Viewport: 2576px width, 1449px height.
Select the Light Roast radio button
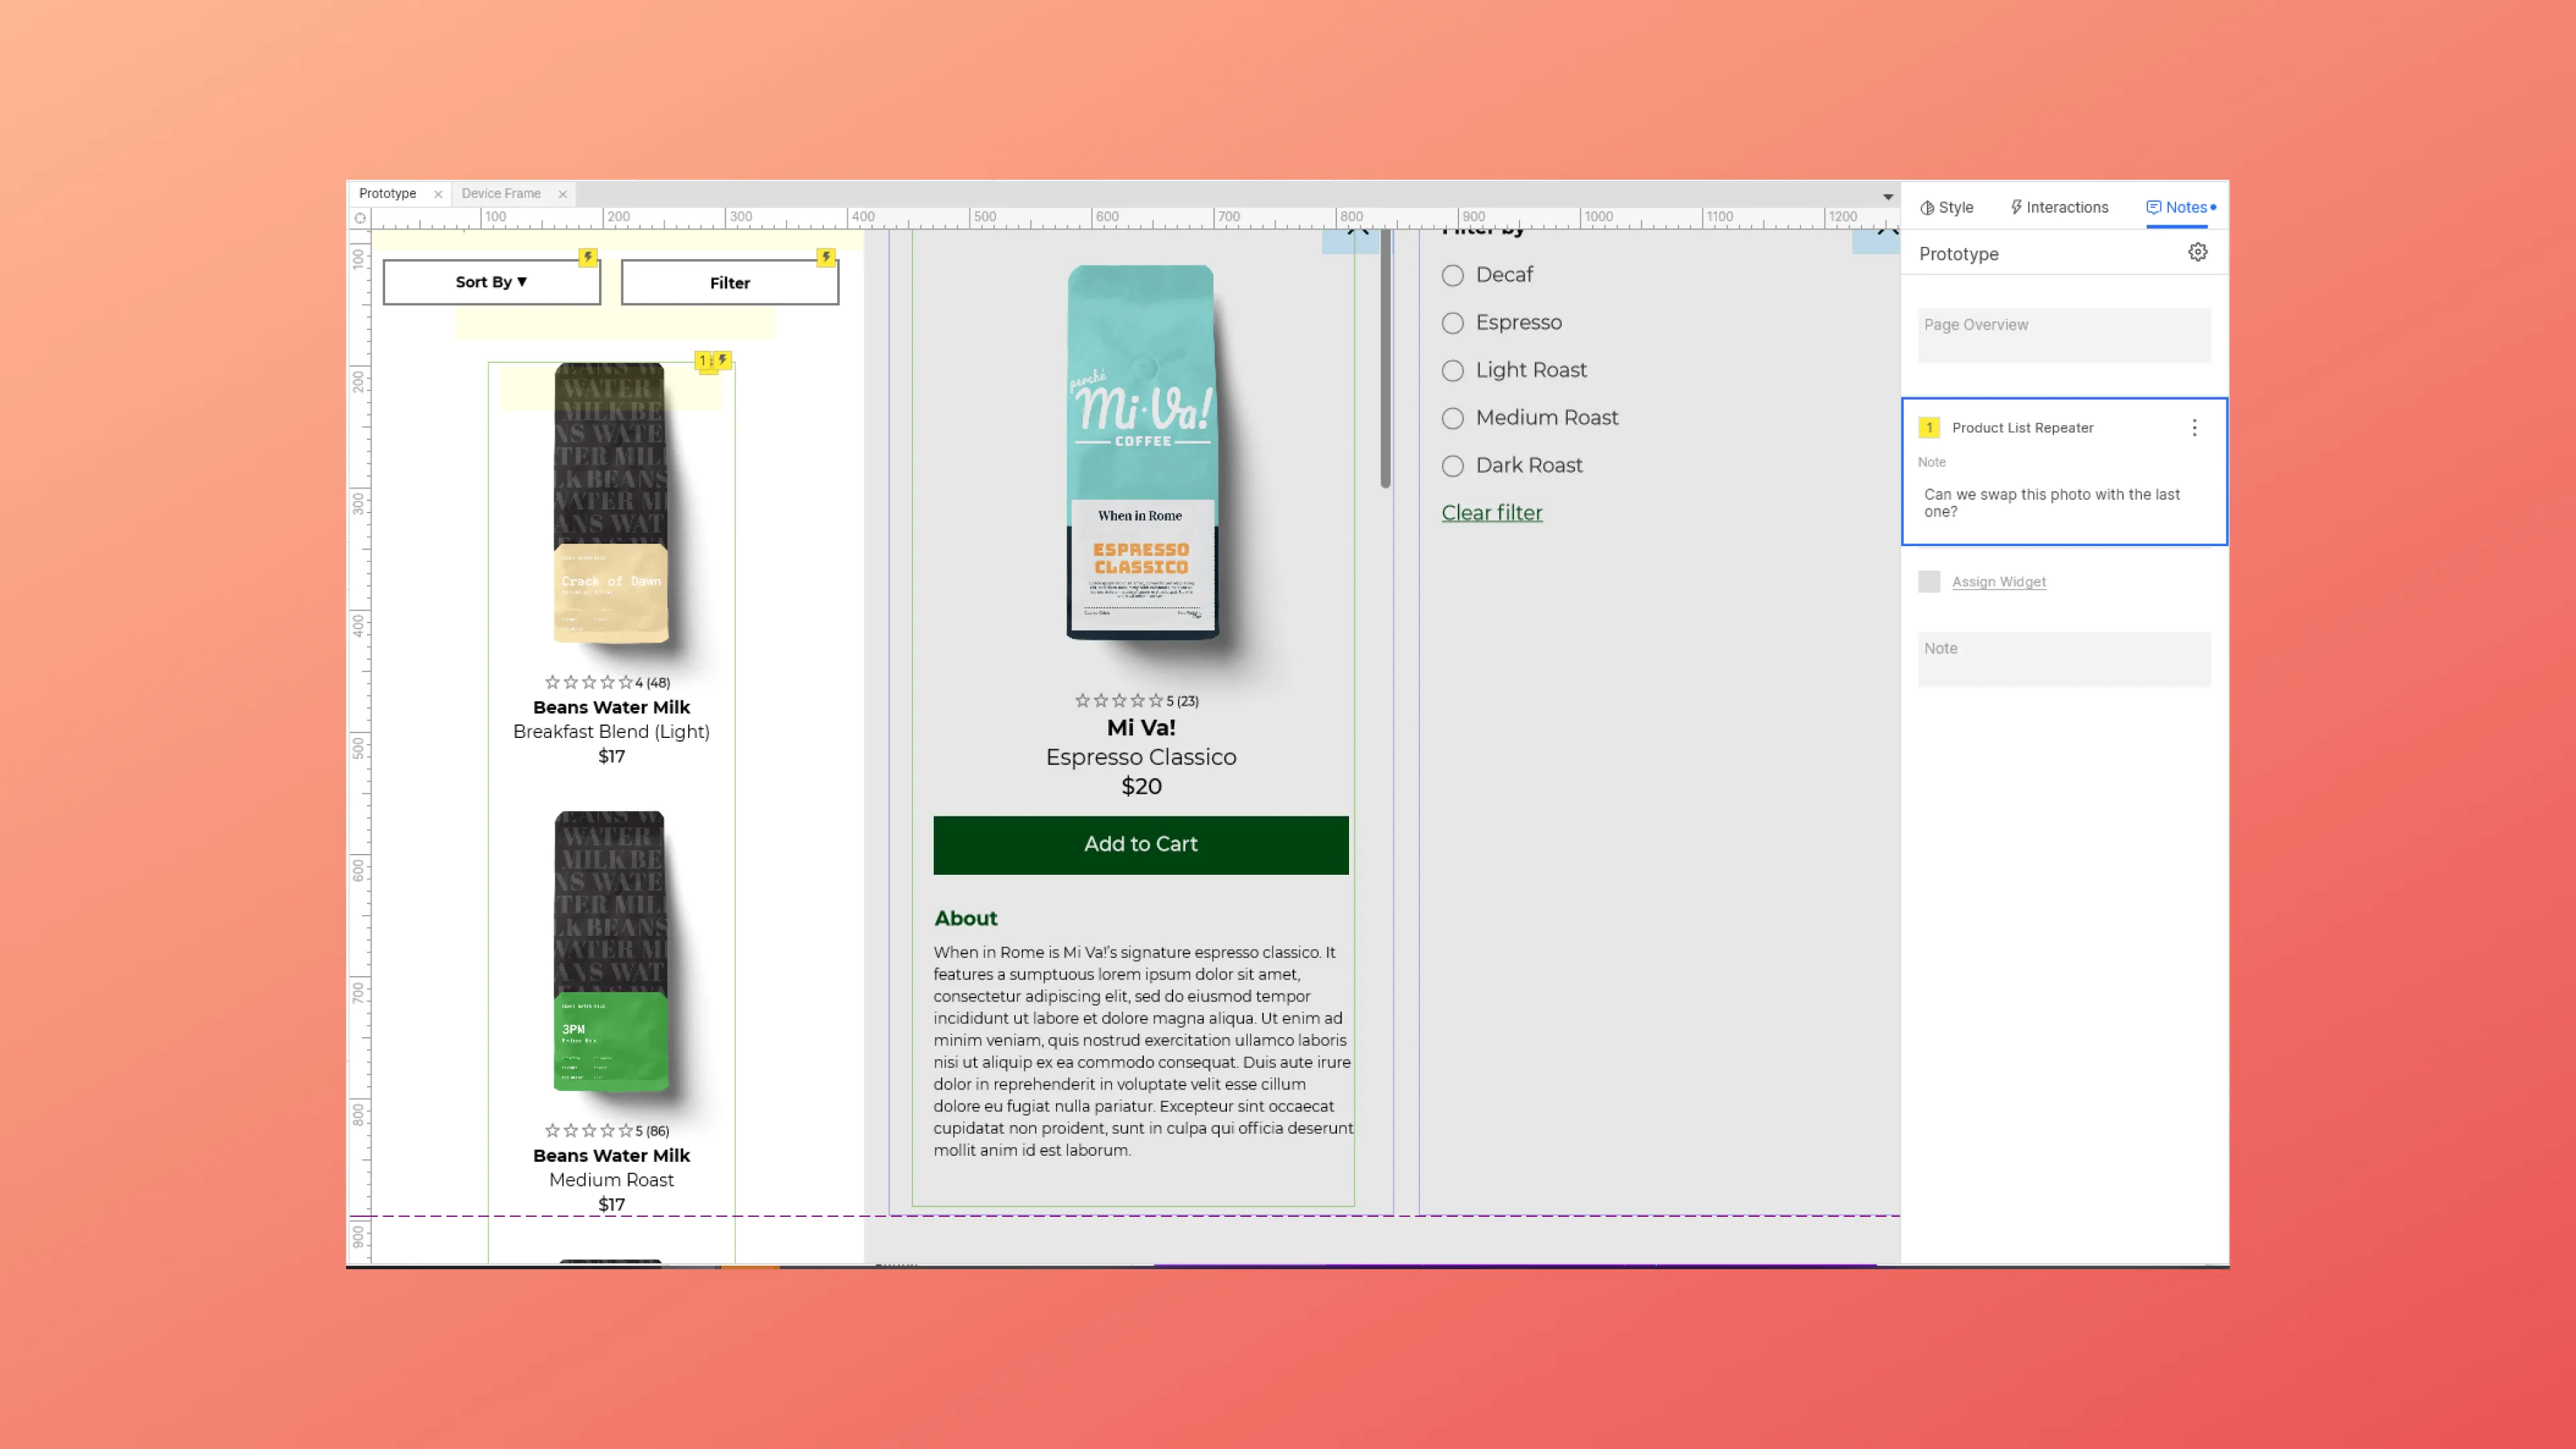tap(1452, 371)
